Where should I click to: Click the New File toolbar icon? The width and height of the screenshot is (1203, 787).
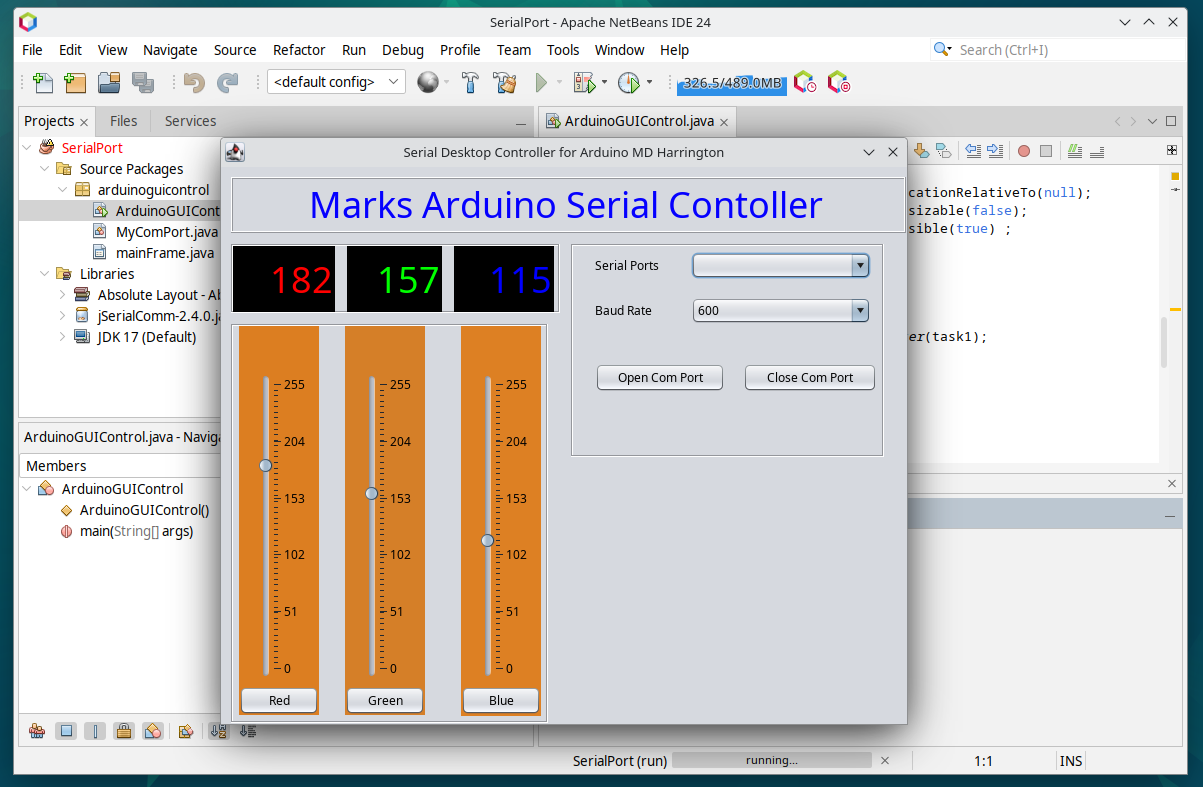(43, 83)
